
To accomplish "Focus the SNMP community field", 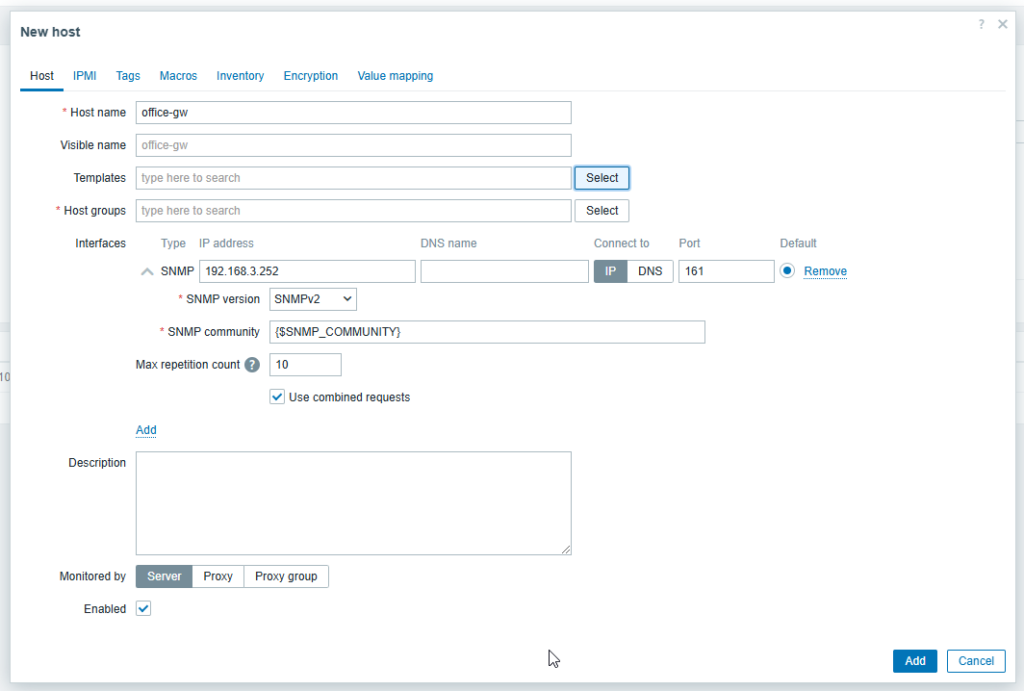I will (487, 332).
